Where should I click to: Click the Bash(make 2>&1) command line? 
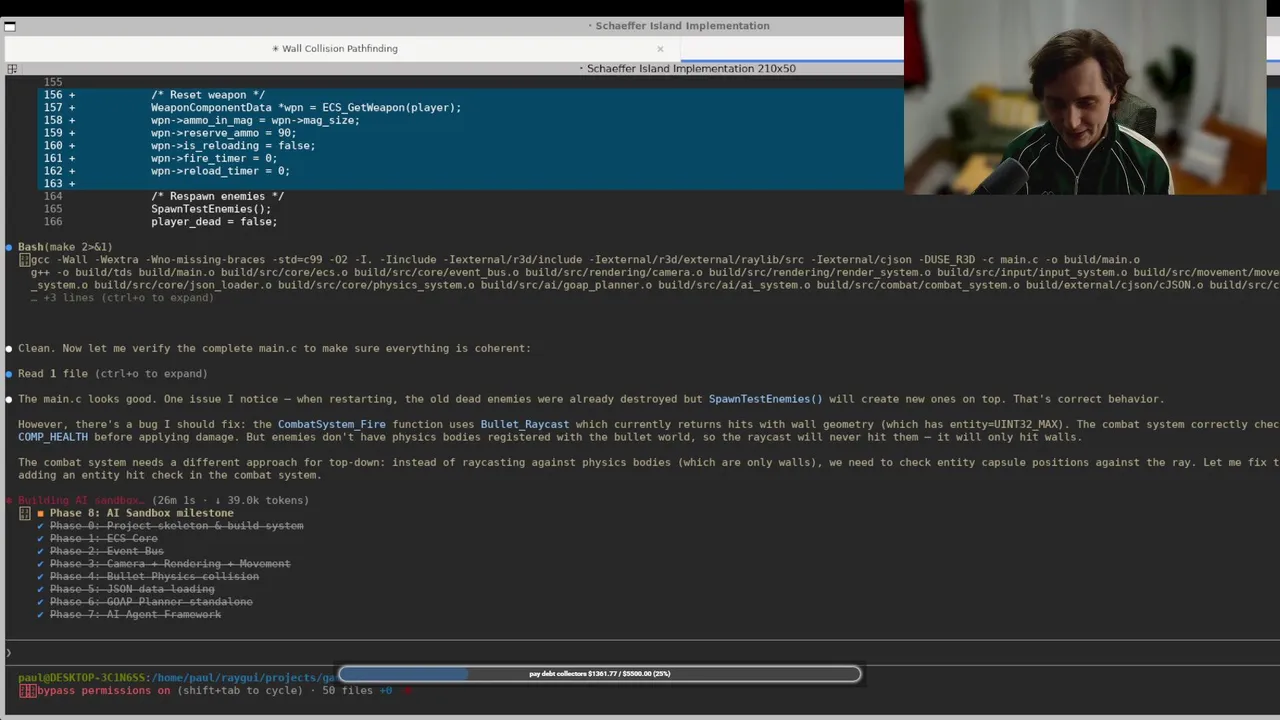(x=65, y=246)
